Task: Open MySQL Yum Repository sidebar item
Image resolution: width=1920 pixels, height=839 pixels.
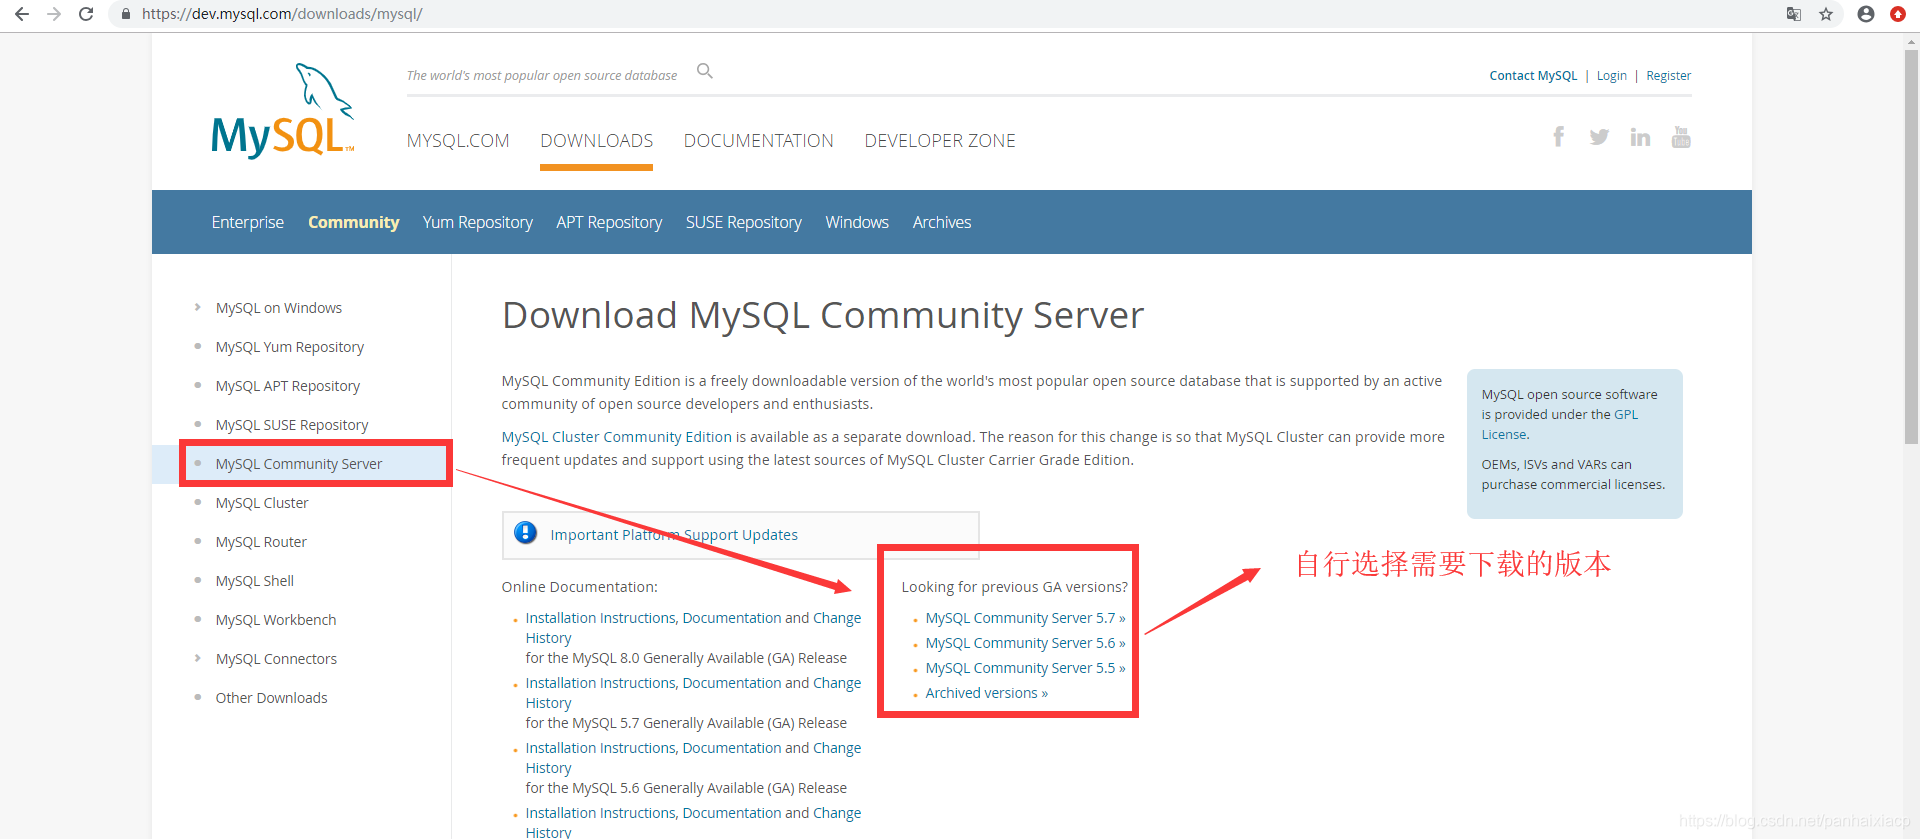Action: 289,347
